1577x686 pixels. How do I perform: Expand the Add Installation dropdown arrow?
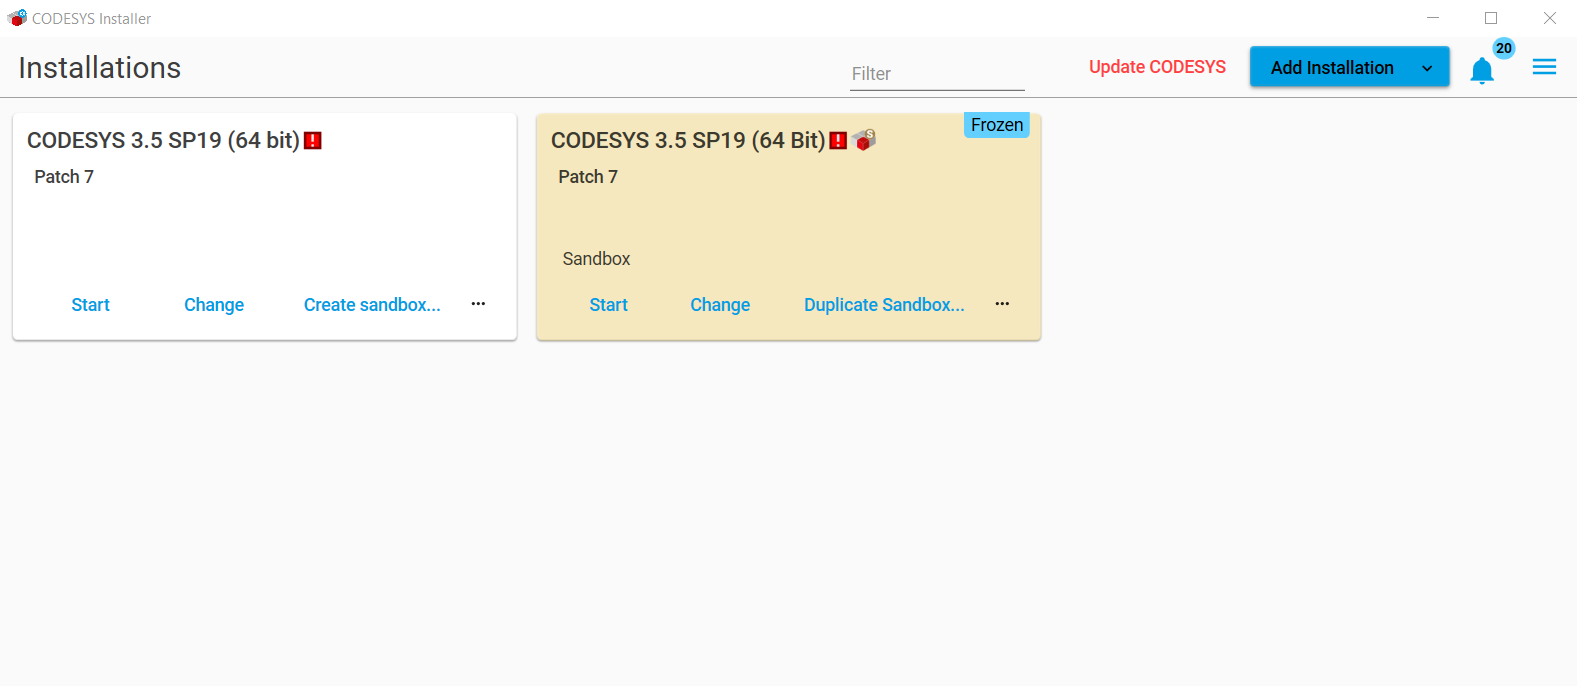pyautogui.click(x=1427, y=68)
